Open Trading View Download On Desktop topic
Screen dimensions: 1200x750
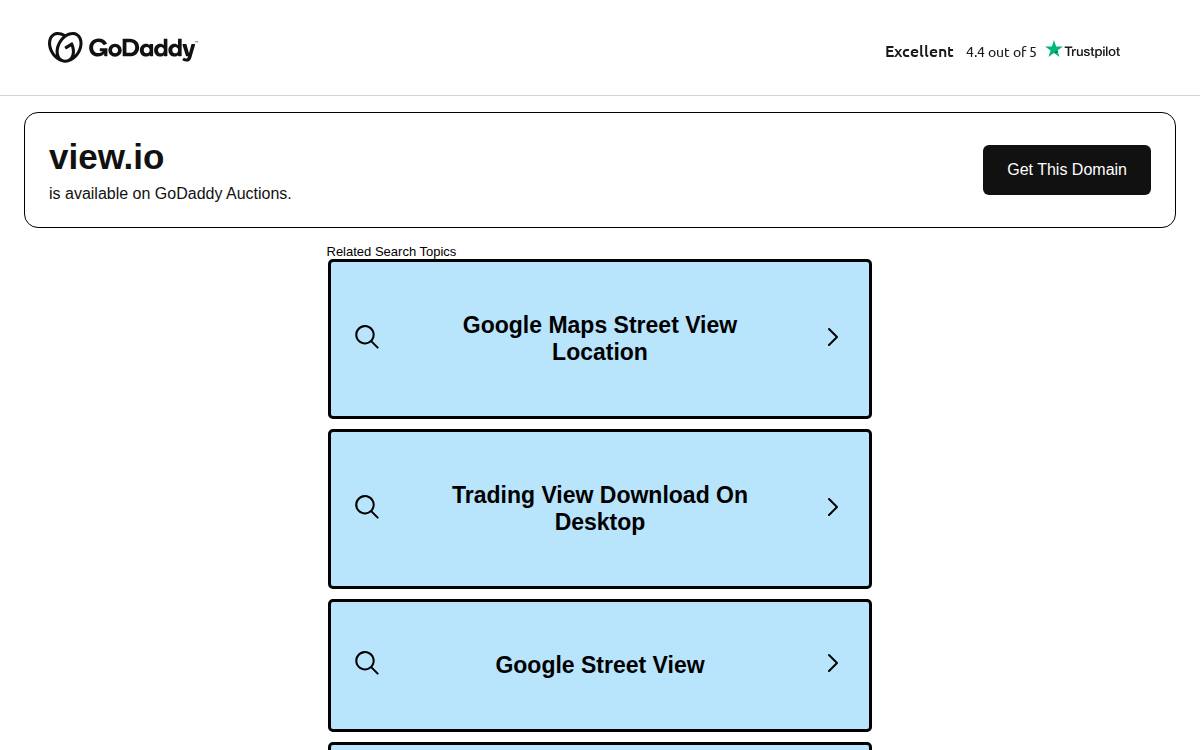600,509
